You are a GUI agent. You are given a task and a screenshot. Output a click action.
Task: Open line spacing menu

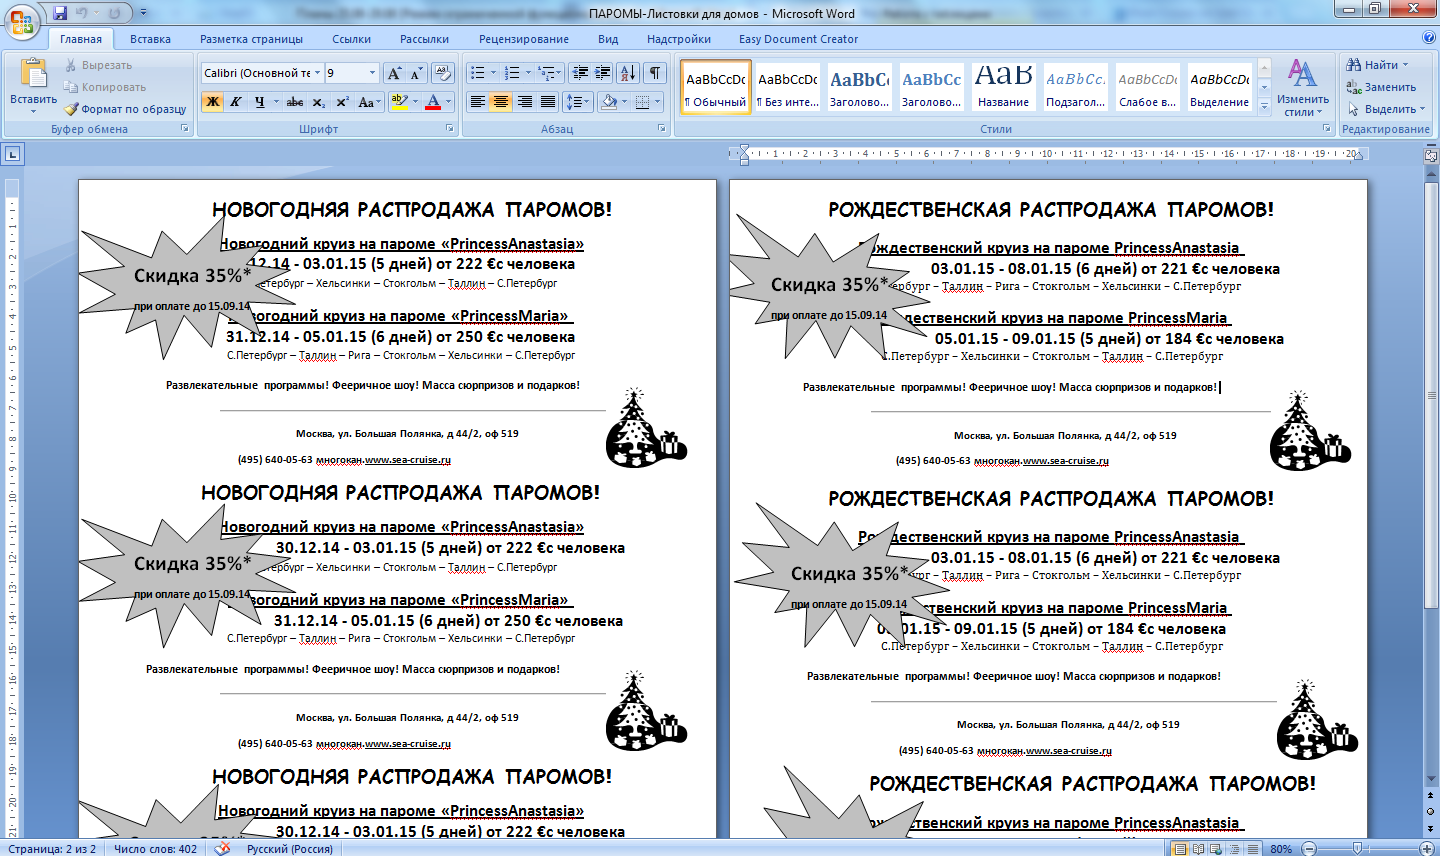pyautogui.click(x=578, y=102)
